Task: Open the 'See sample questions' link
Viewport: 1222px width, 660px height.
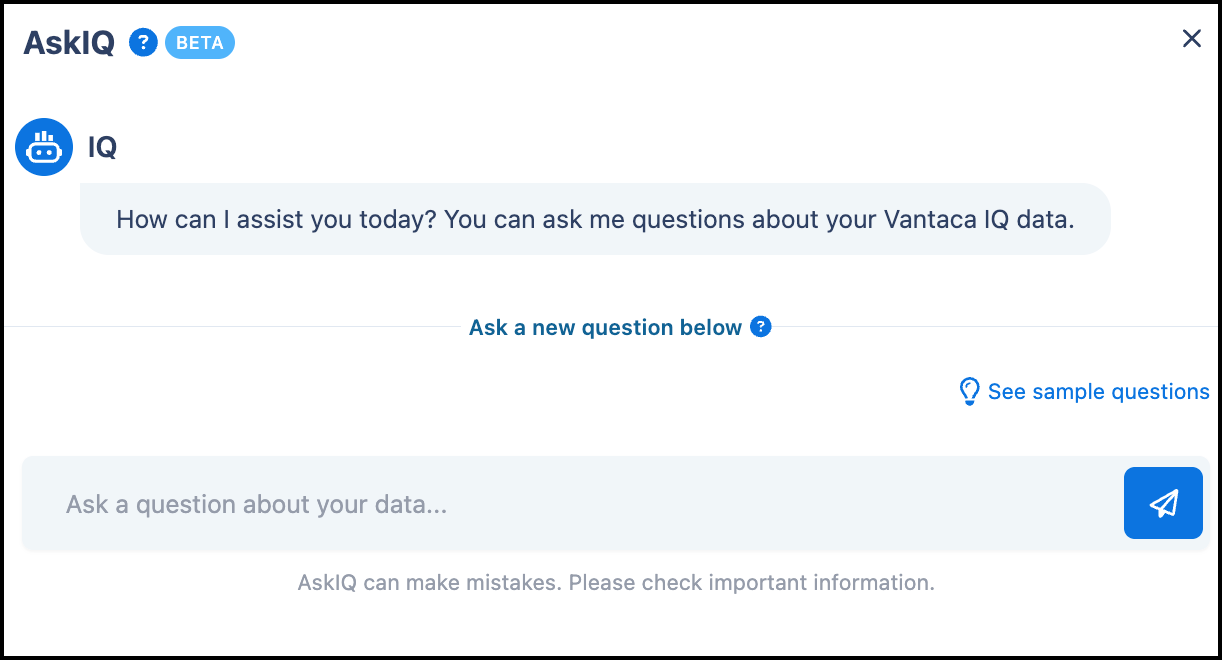Action: 1098,392
